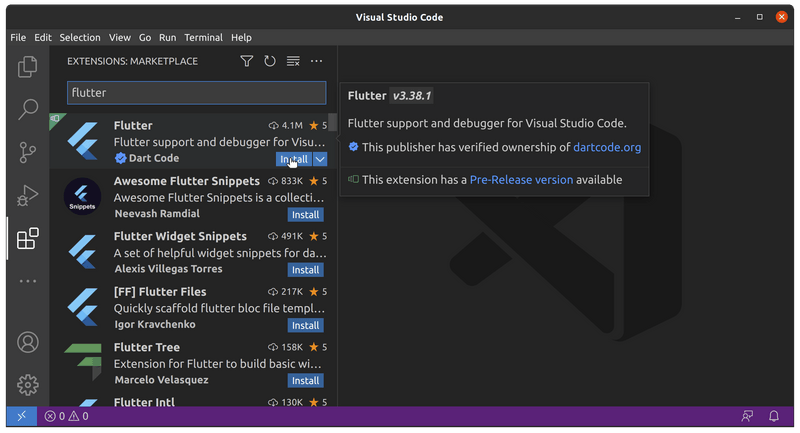Open the Explorer view in activity bar
The height and width of the screenshot is (433, 800).
coord(28,67)
